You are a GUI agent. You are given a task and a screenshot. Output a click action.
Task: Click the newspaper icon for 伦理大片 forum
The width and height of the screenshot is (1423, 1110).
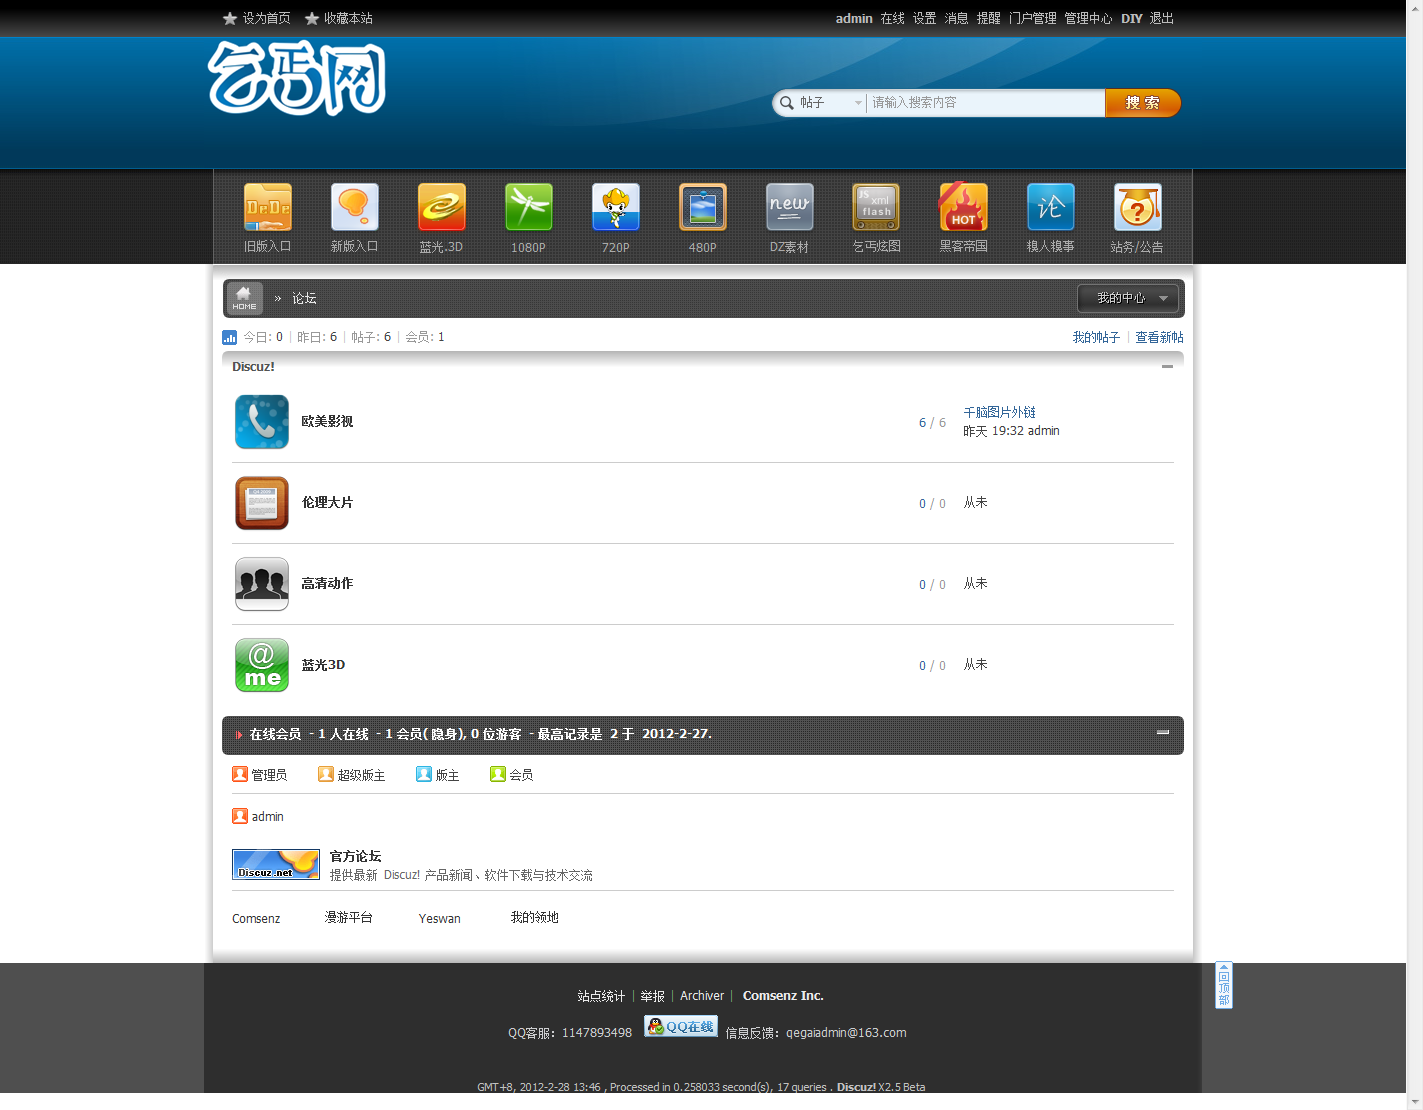click(262, 503)
